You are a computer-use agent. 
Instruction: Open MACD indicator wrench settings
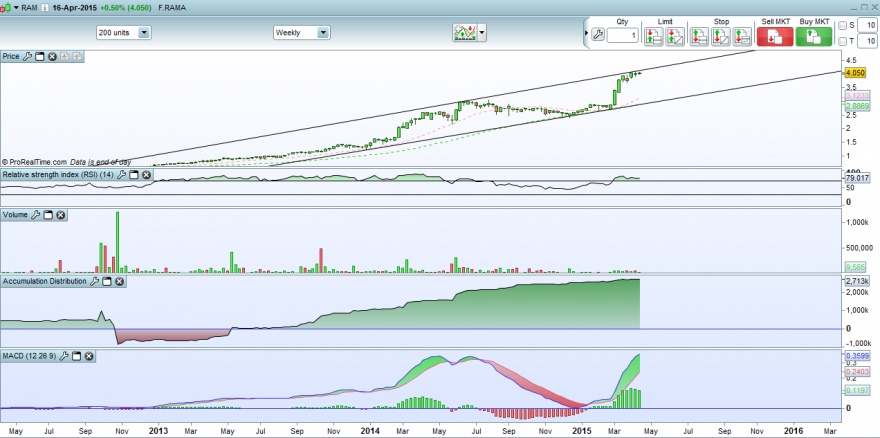pyautogui.click(x=64, y=355)
